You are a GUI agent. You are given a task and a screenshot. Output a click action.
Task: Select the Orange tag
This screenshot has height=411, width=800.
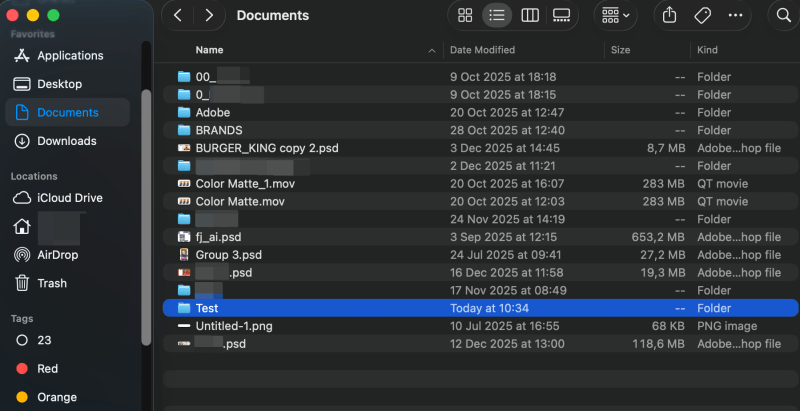point(67,397)
